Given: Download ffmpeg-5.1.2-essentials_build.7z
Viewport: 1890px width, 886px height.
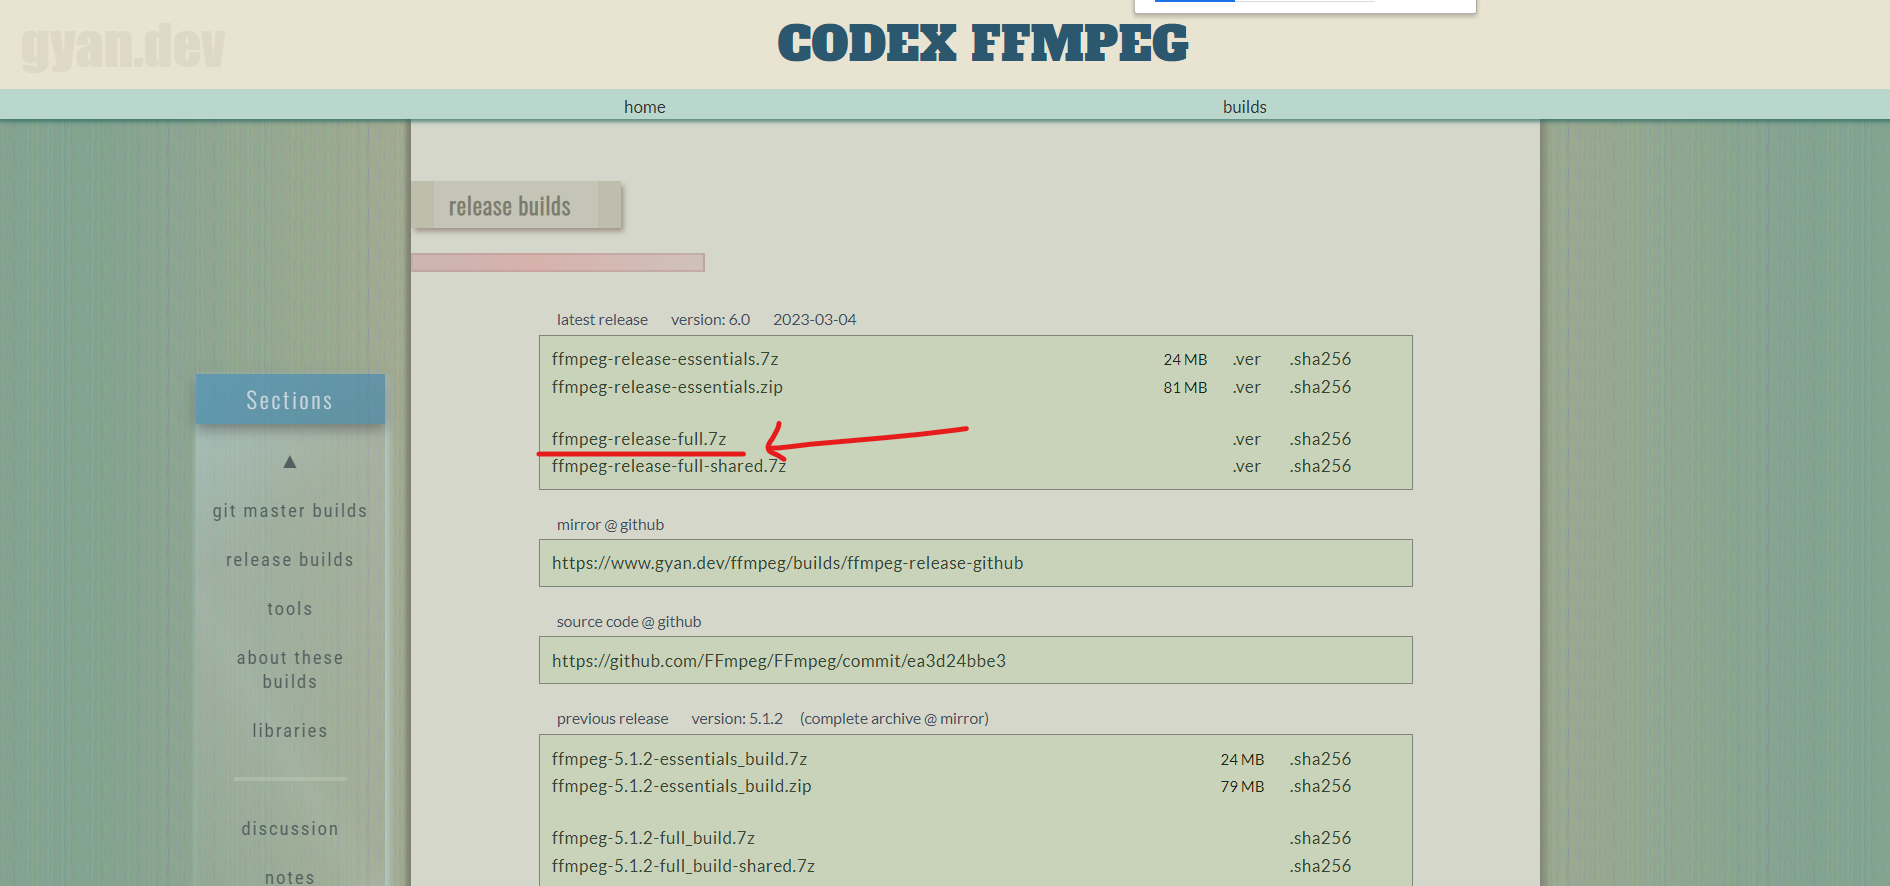Looking at the screenshot, I should (679, 759).
